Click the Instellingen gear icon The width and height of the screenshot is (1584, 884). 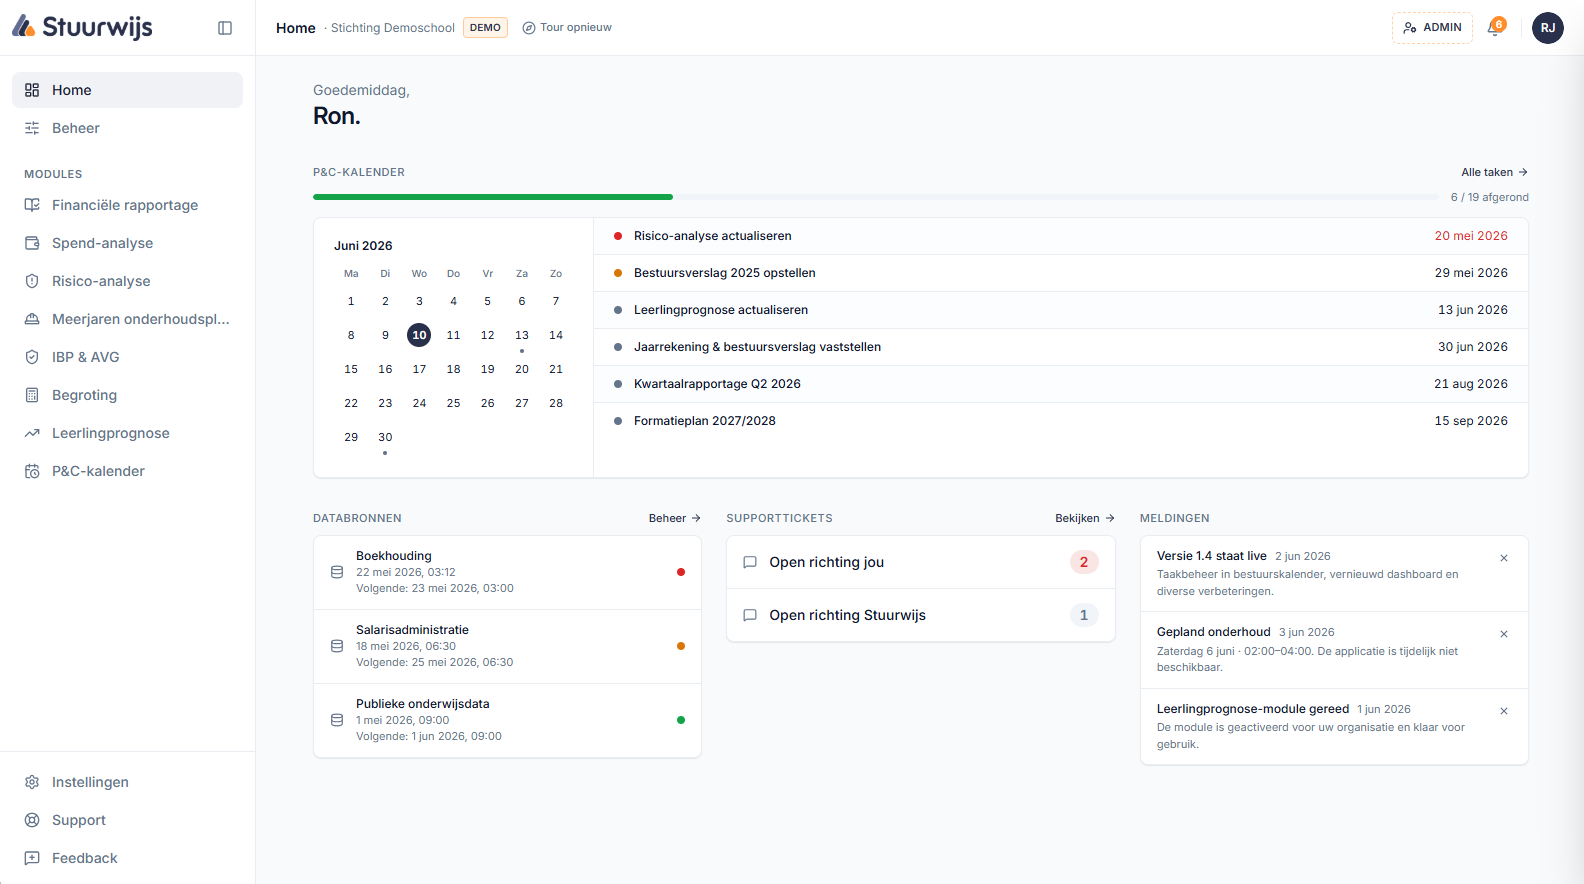coord(32,782)
